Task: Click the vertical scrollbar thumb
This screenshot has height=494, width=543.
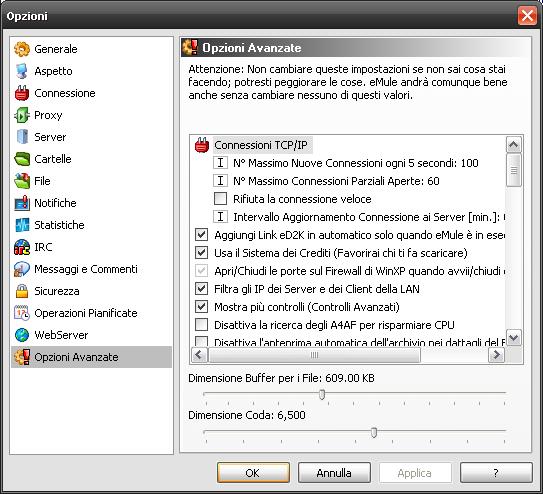Action: click(x=514, y=170)
